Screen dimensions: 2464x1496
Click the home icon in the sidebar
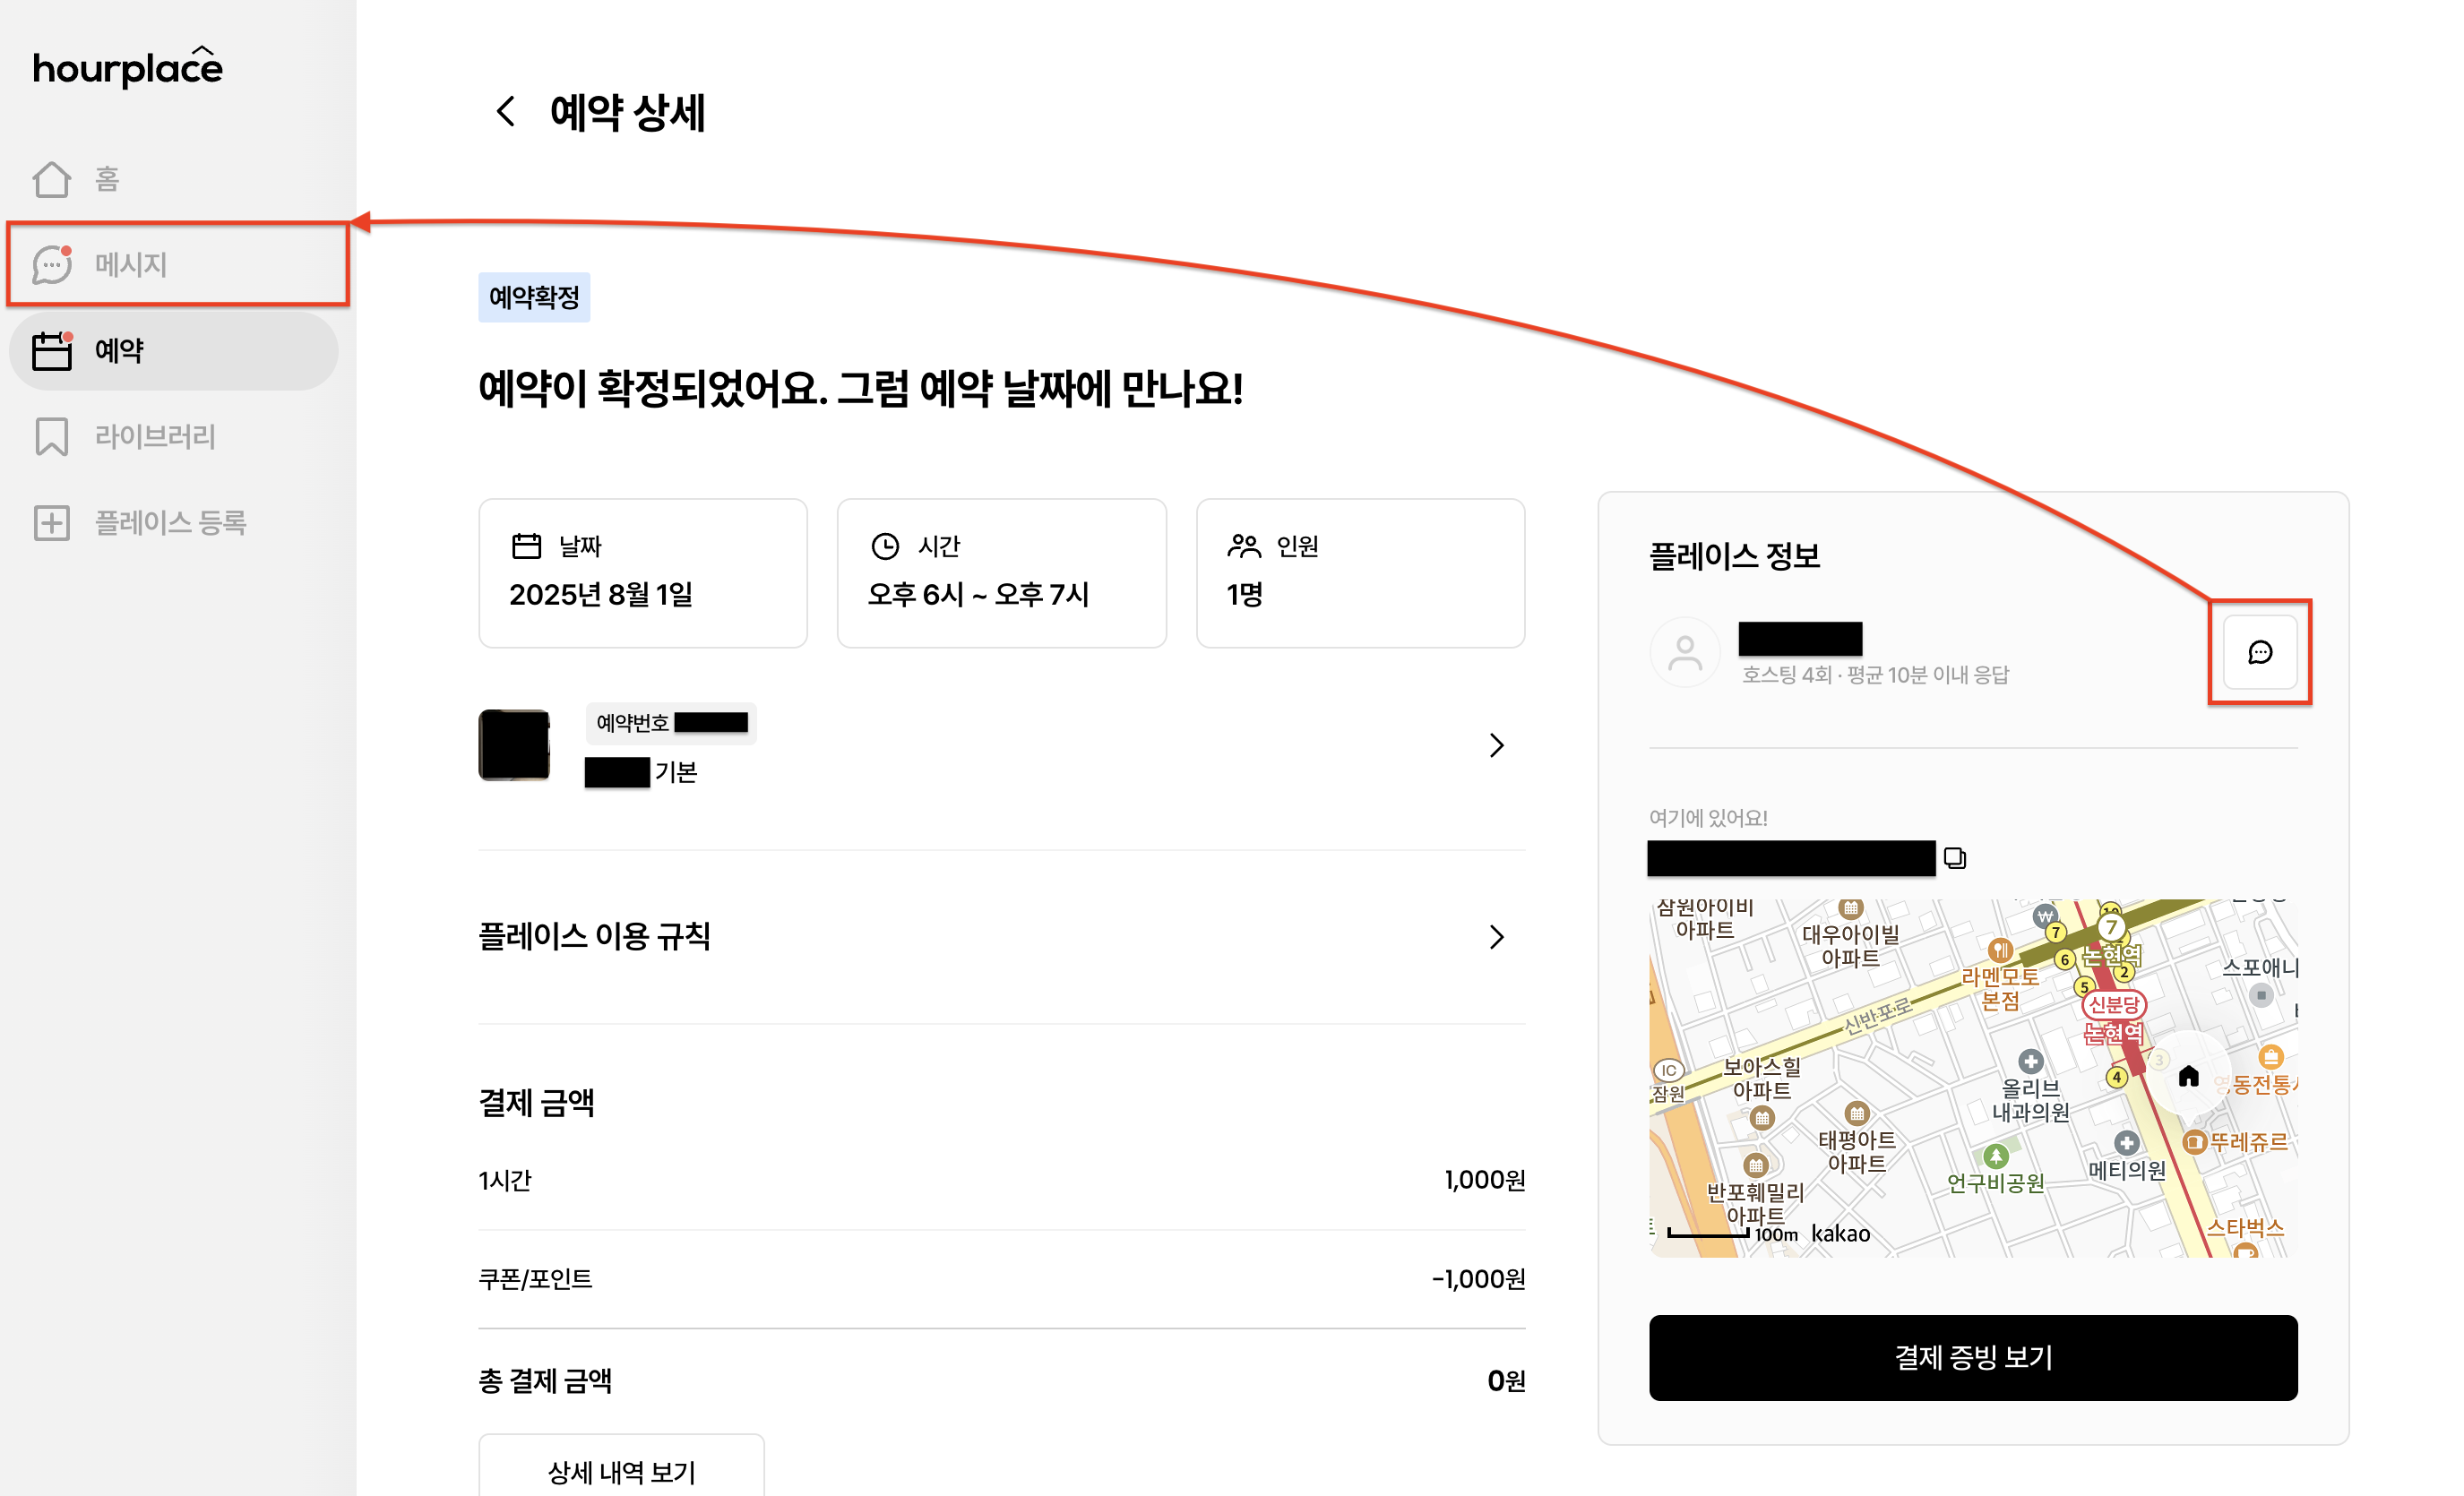click(52, 179)
